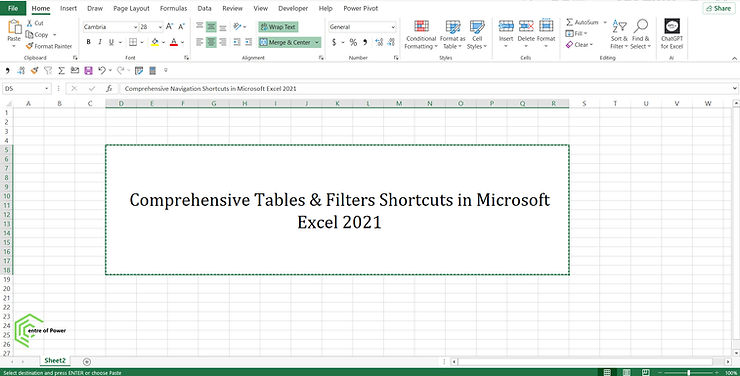Click the Format cells button
Viewport: 740px width, 376px height.
(x=546, y=33)
